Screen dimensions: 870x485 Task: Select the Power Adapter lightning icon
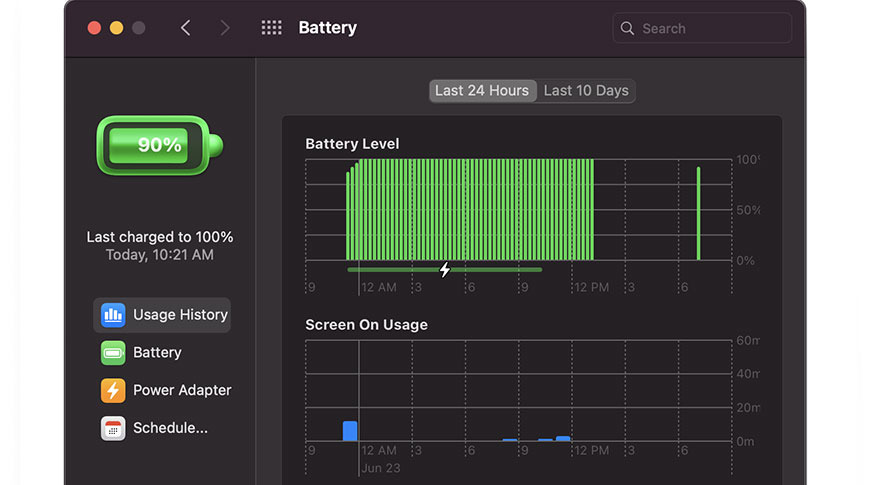point(113,391)
